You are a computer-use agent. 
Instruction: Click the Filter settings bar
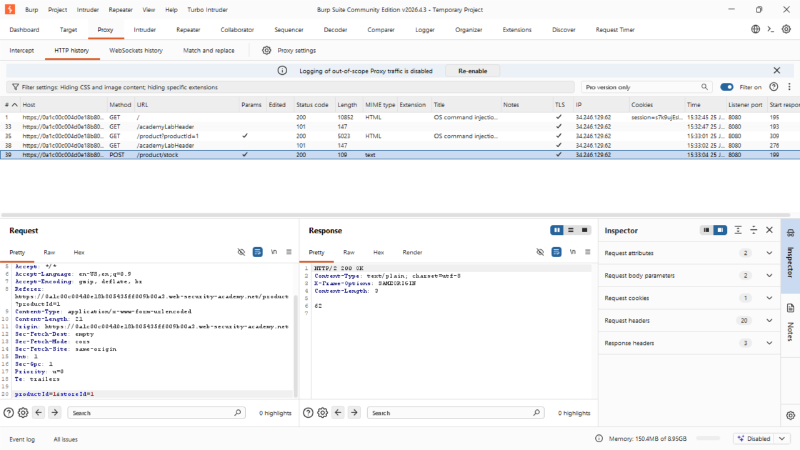(290, 87)
